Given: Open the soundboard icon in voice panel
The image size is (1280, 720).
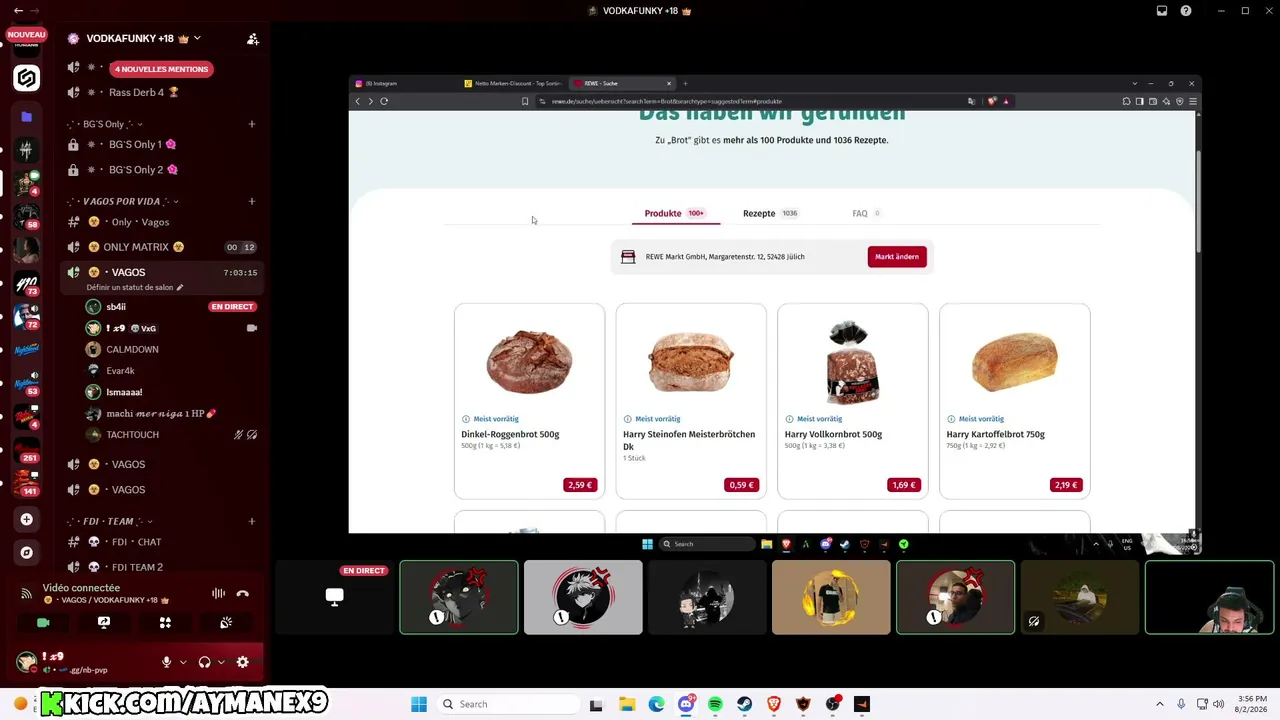Looking at the screenshot, I should coord(226,622).
